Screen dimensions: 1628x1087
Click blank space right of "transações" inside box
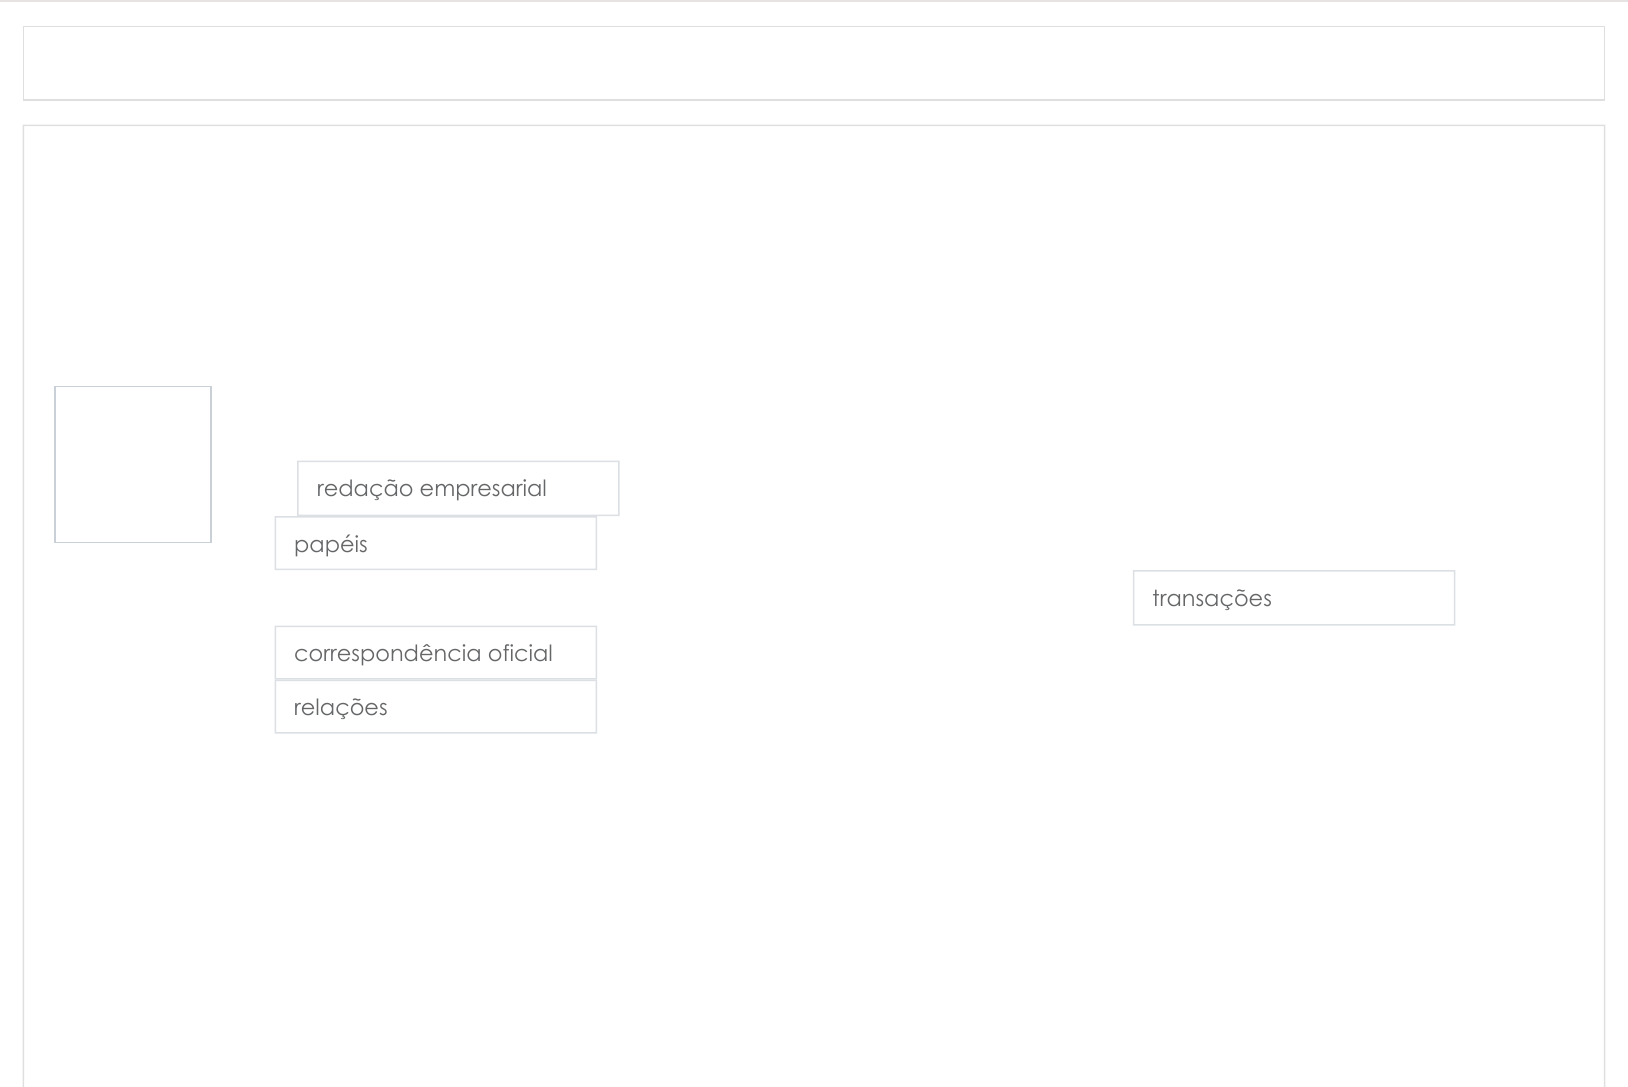pos(1370,598)
